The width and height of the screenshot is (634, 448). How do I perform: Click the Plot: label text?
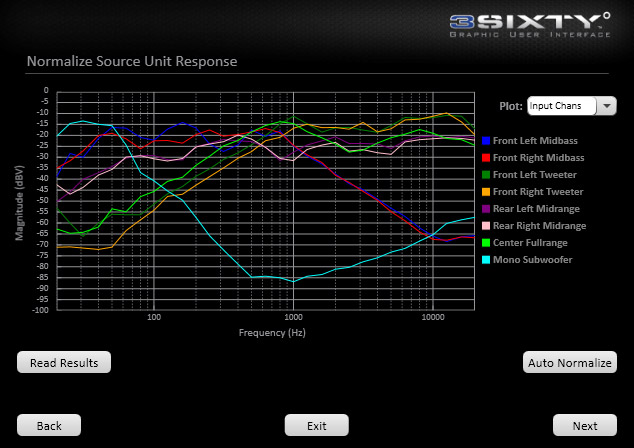pos(510,106)
